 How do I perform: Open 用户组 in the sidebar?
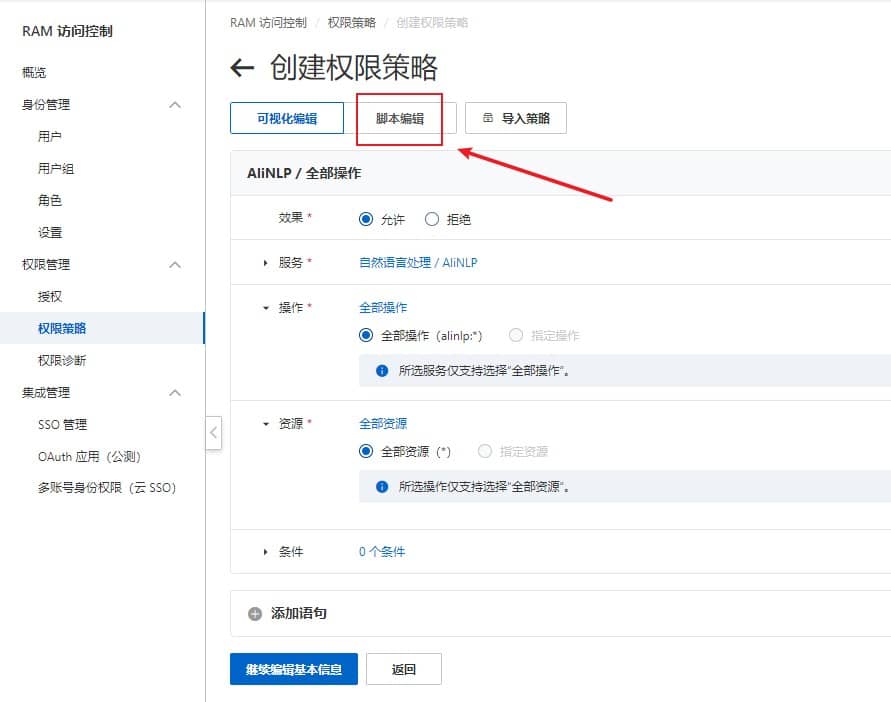coord(56,169)
